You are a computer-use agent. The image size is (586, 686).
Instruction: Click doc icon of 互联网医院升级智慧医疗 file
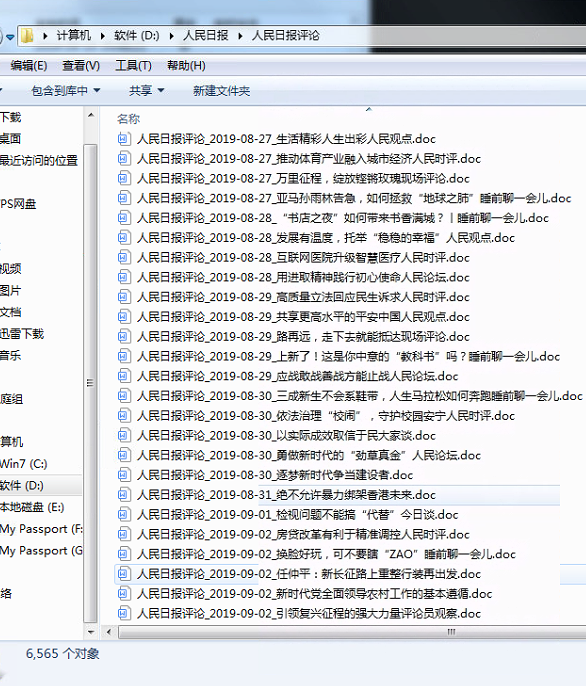click(x=124, y=258)
